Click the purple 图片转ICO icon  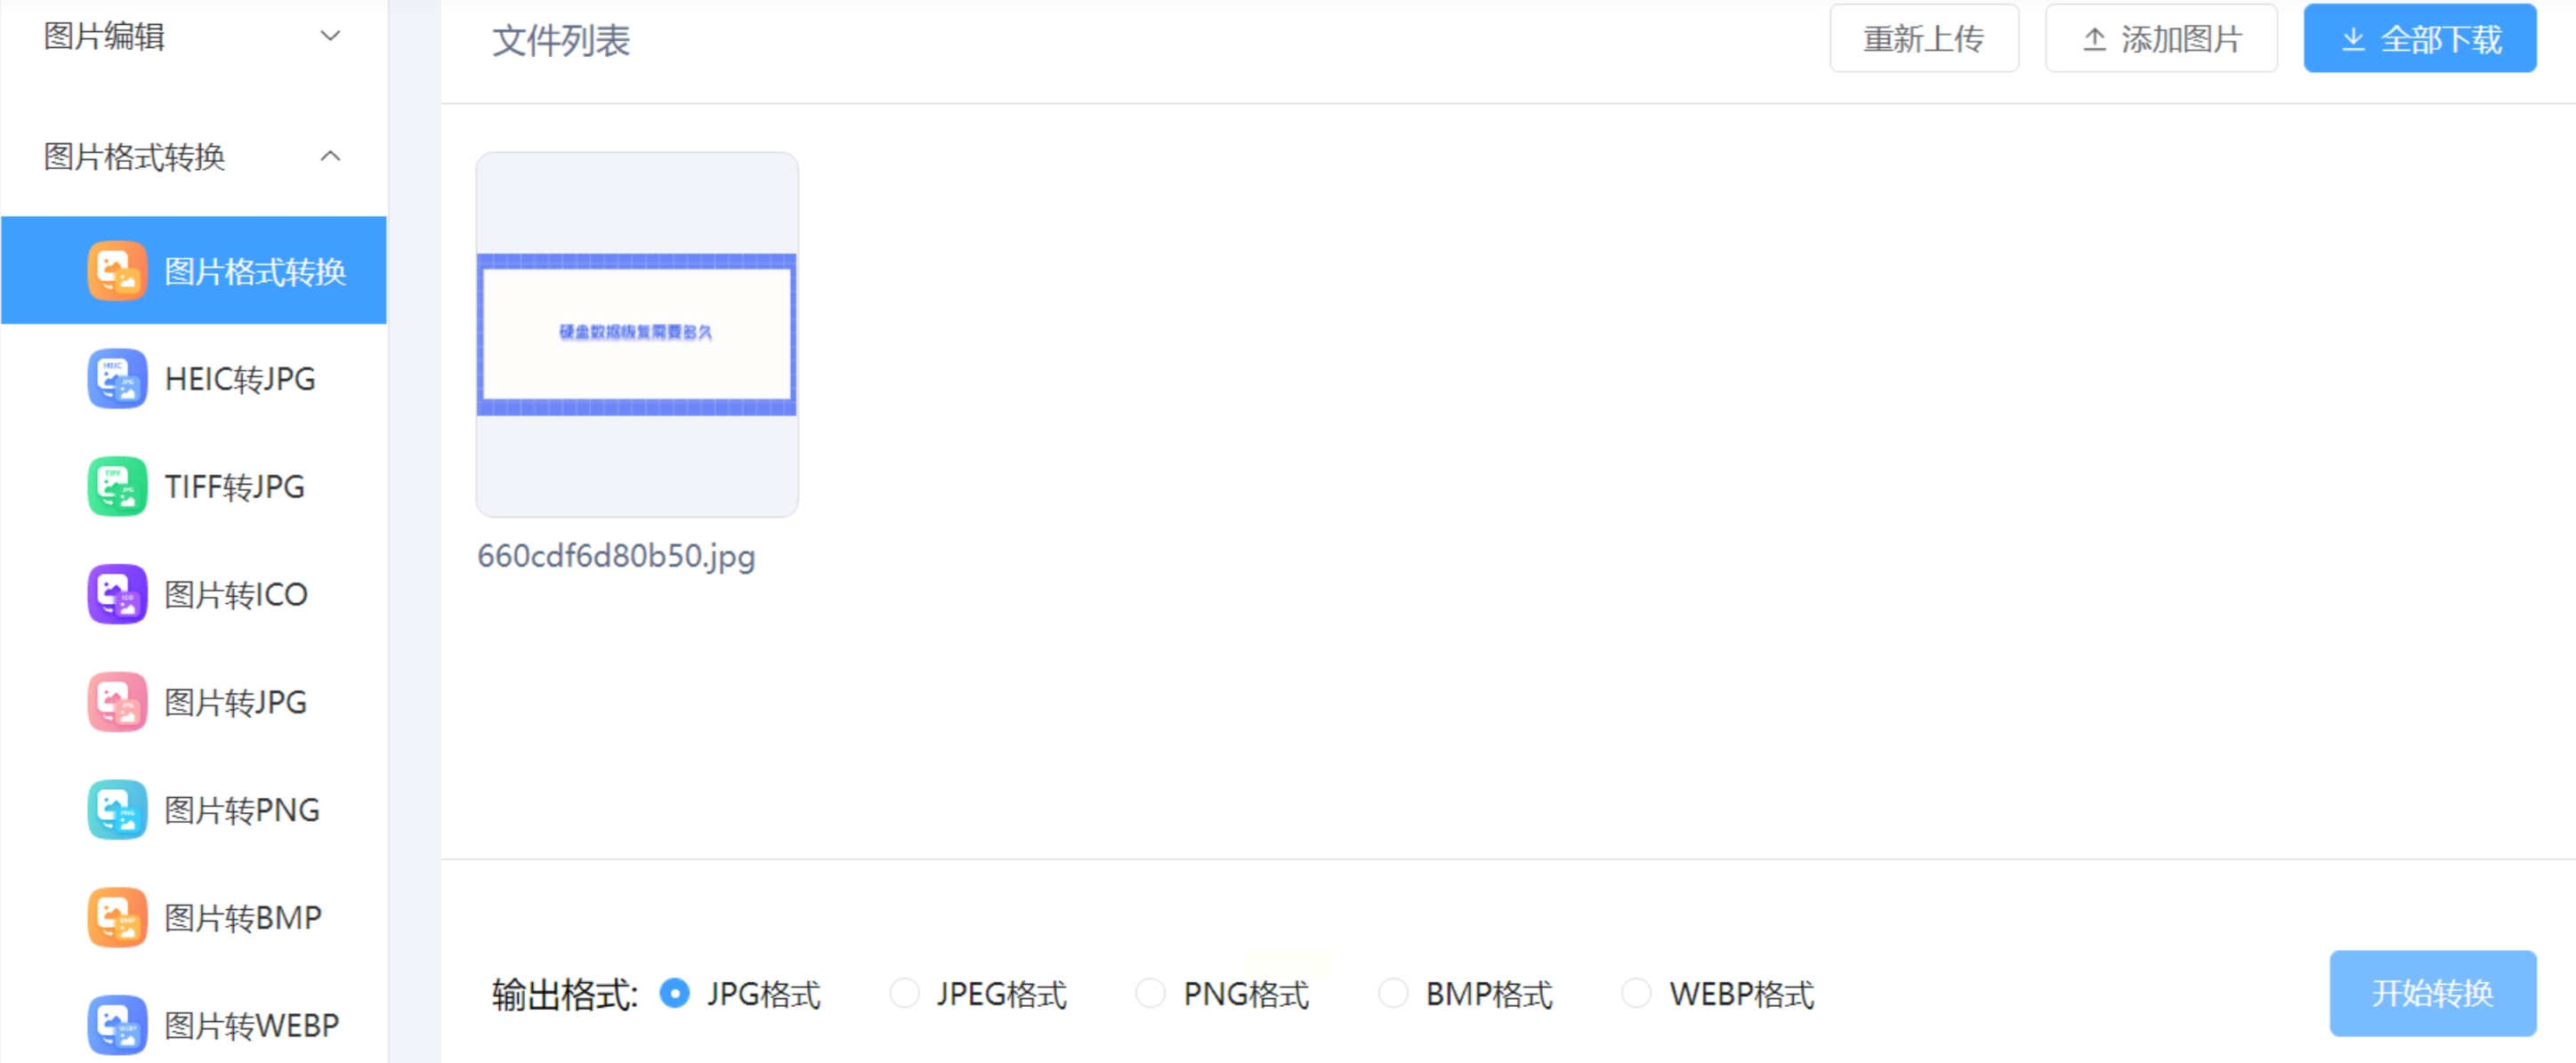coord(117,594)
